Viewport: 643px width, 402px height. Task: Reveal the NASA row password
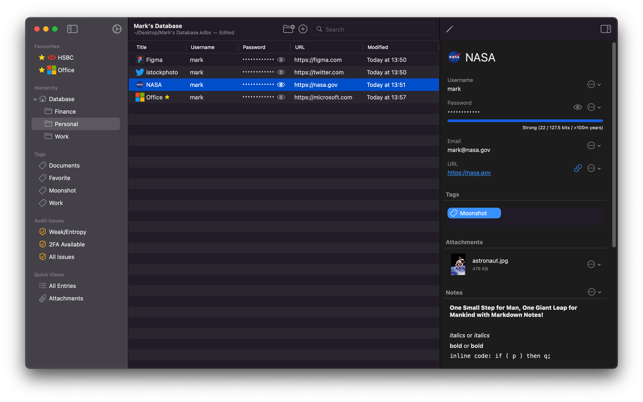tap(281, 85)
